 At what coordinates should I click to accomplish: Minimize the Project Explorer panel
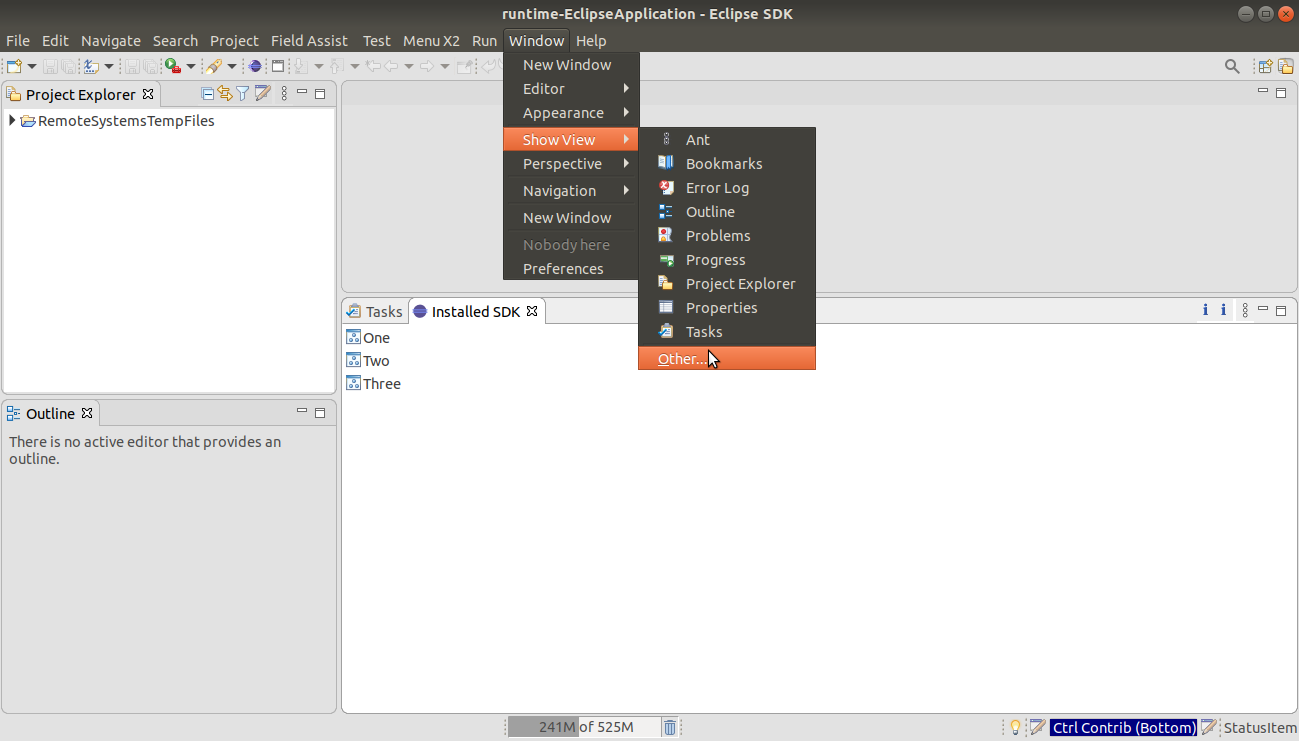302,92
